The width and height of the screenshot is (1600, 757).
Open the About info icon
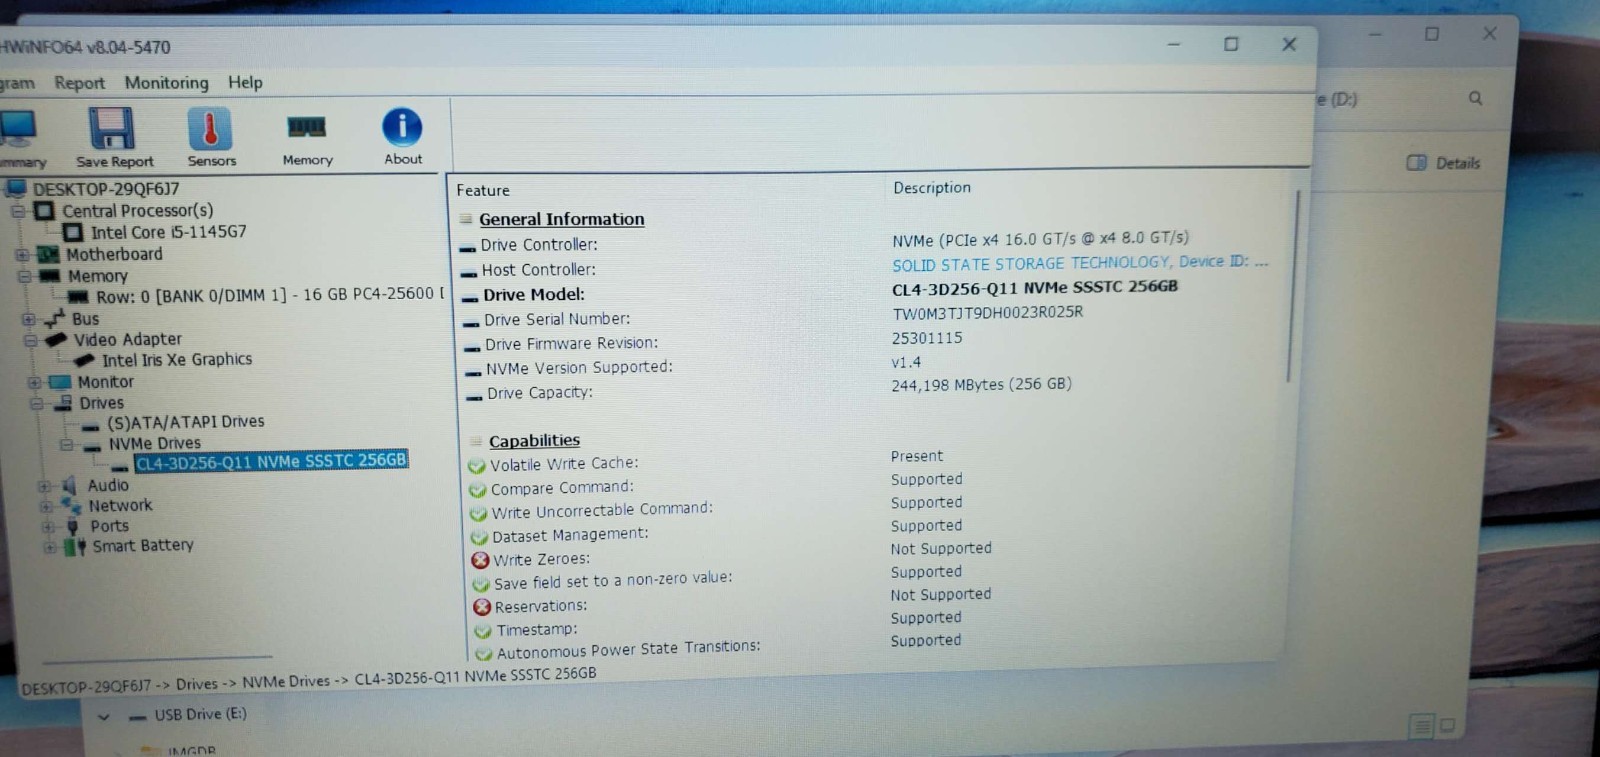[402, 127]
